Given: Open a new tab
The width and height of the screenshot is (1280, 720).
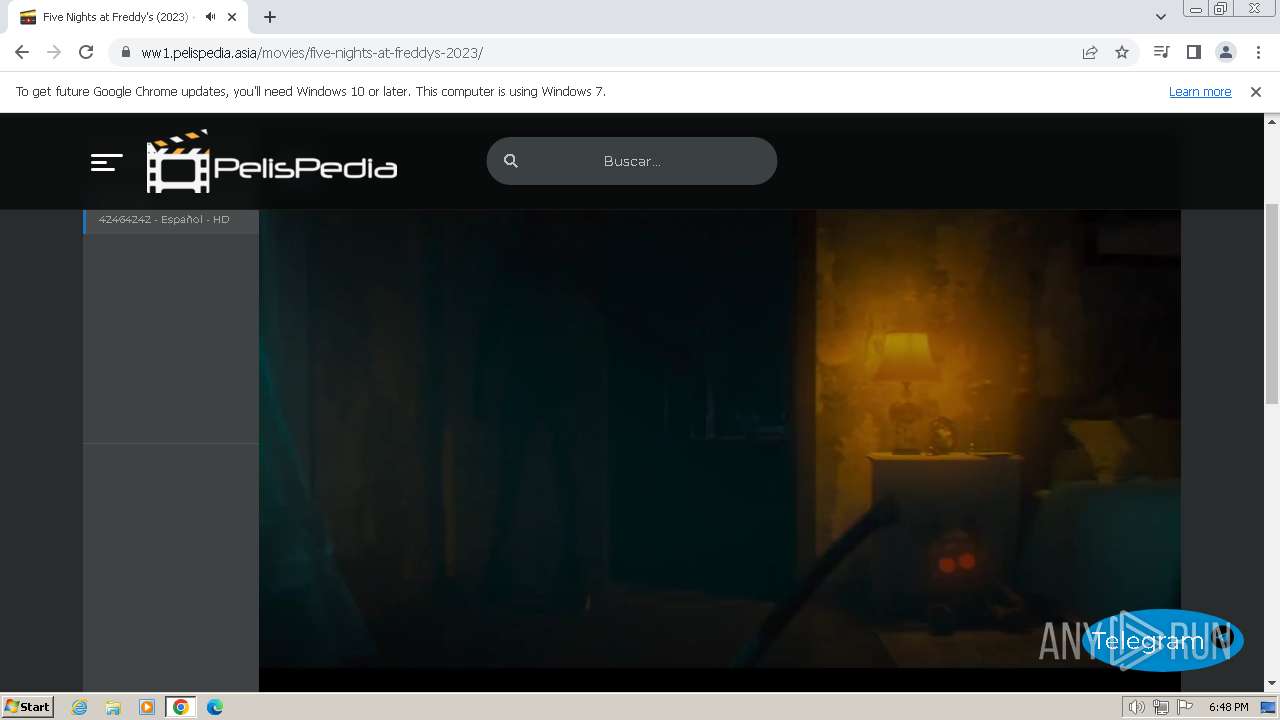Looking at the screenshot, I should click(270, 17).
